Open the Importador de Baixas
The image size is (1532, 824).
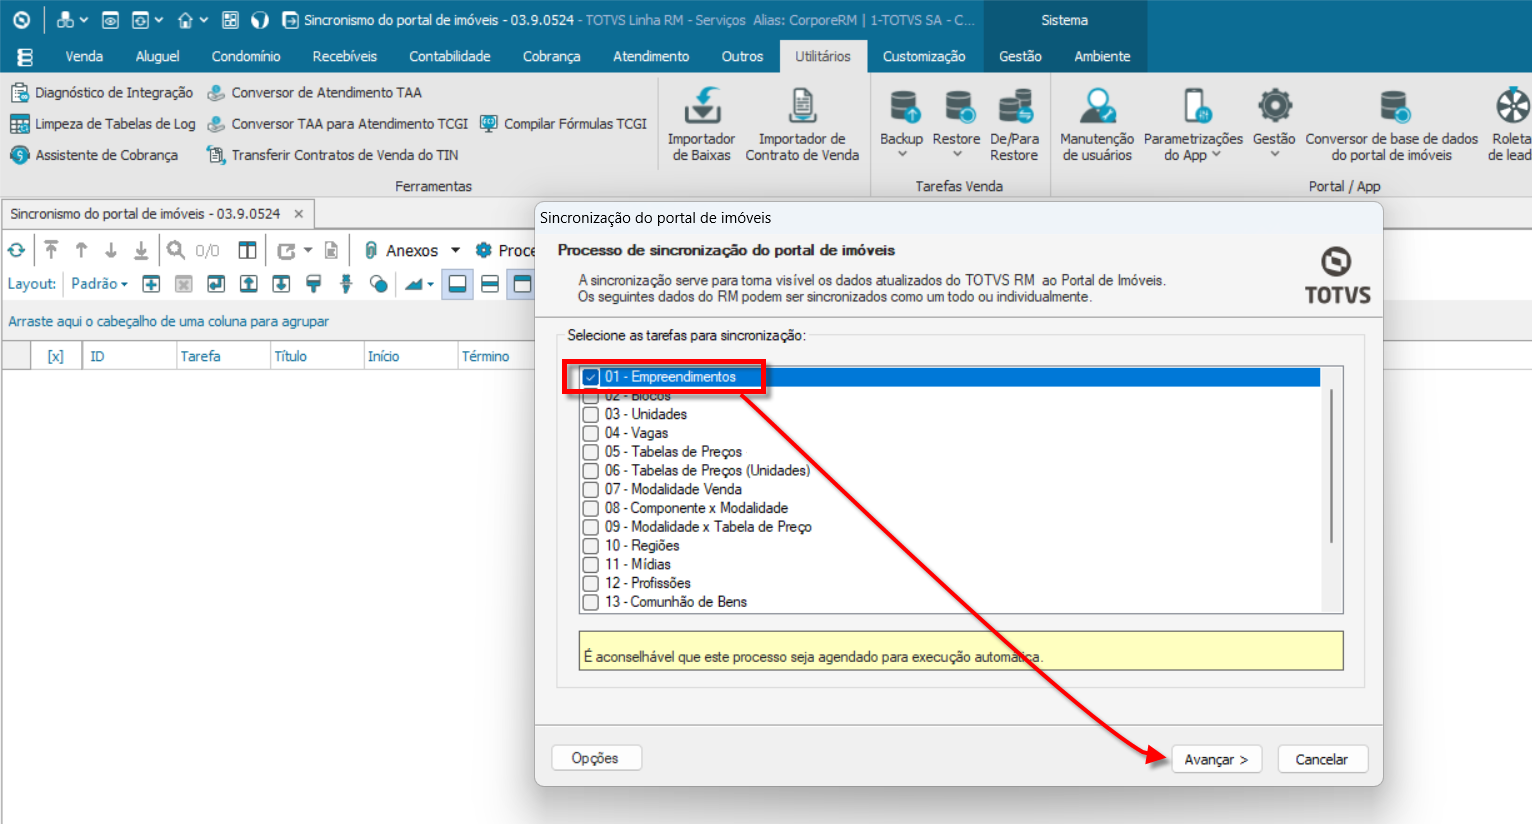click(701, 124)
